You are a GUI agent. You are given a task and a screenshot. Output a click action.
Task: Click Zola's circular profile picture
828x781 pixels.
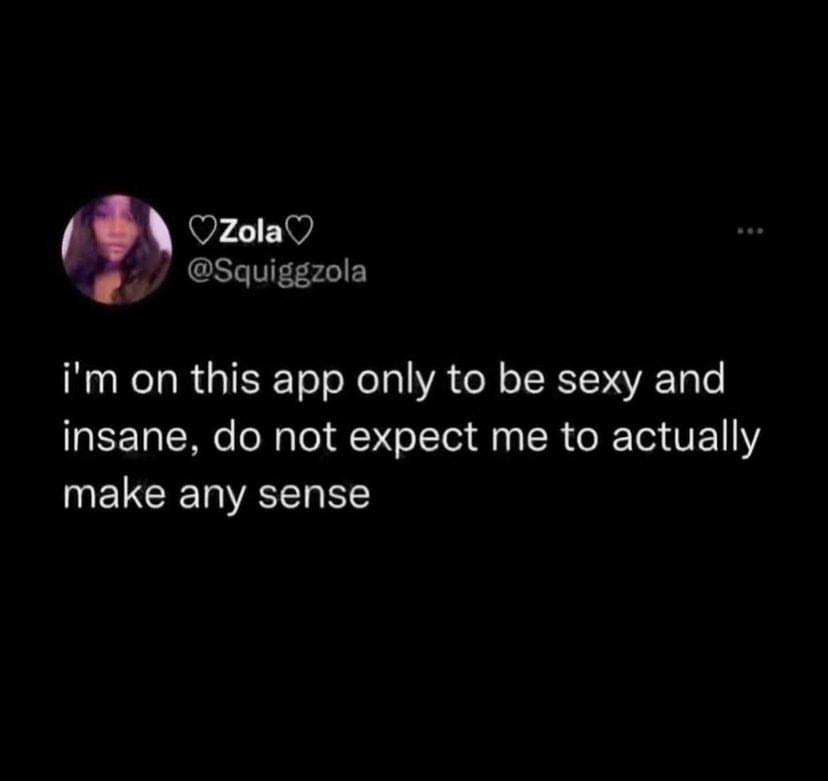(x=117, y=249)
